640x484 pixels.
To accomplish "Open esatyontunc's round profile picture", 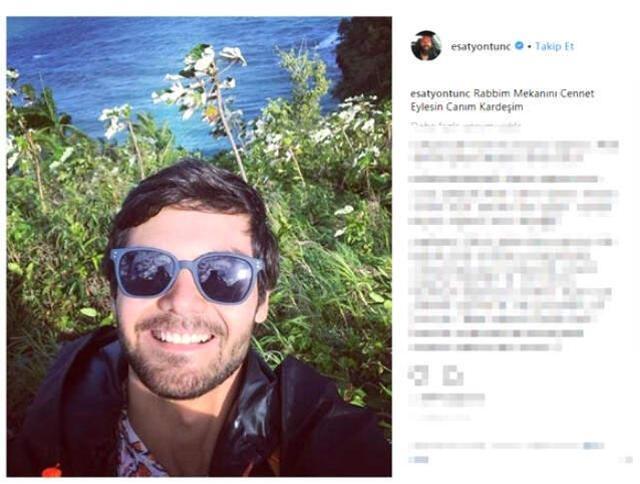I will click(426, 45).
